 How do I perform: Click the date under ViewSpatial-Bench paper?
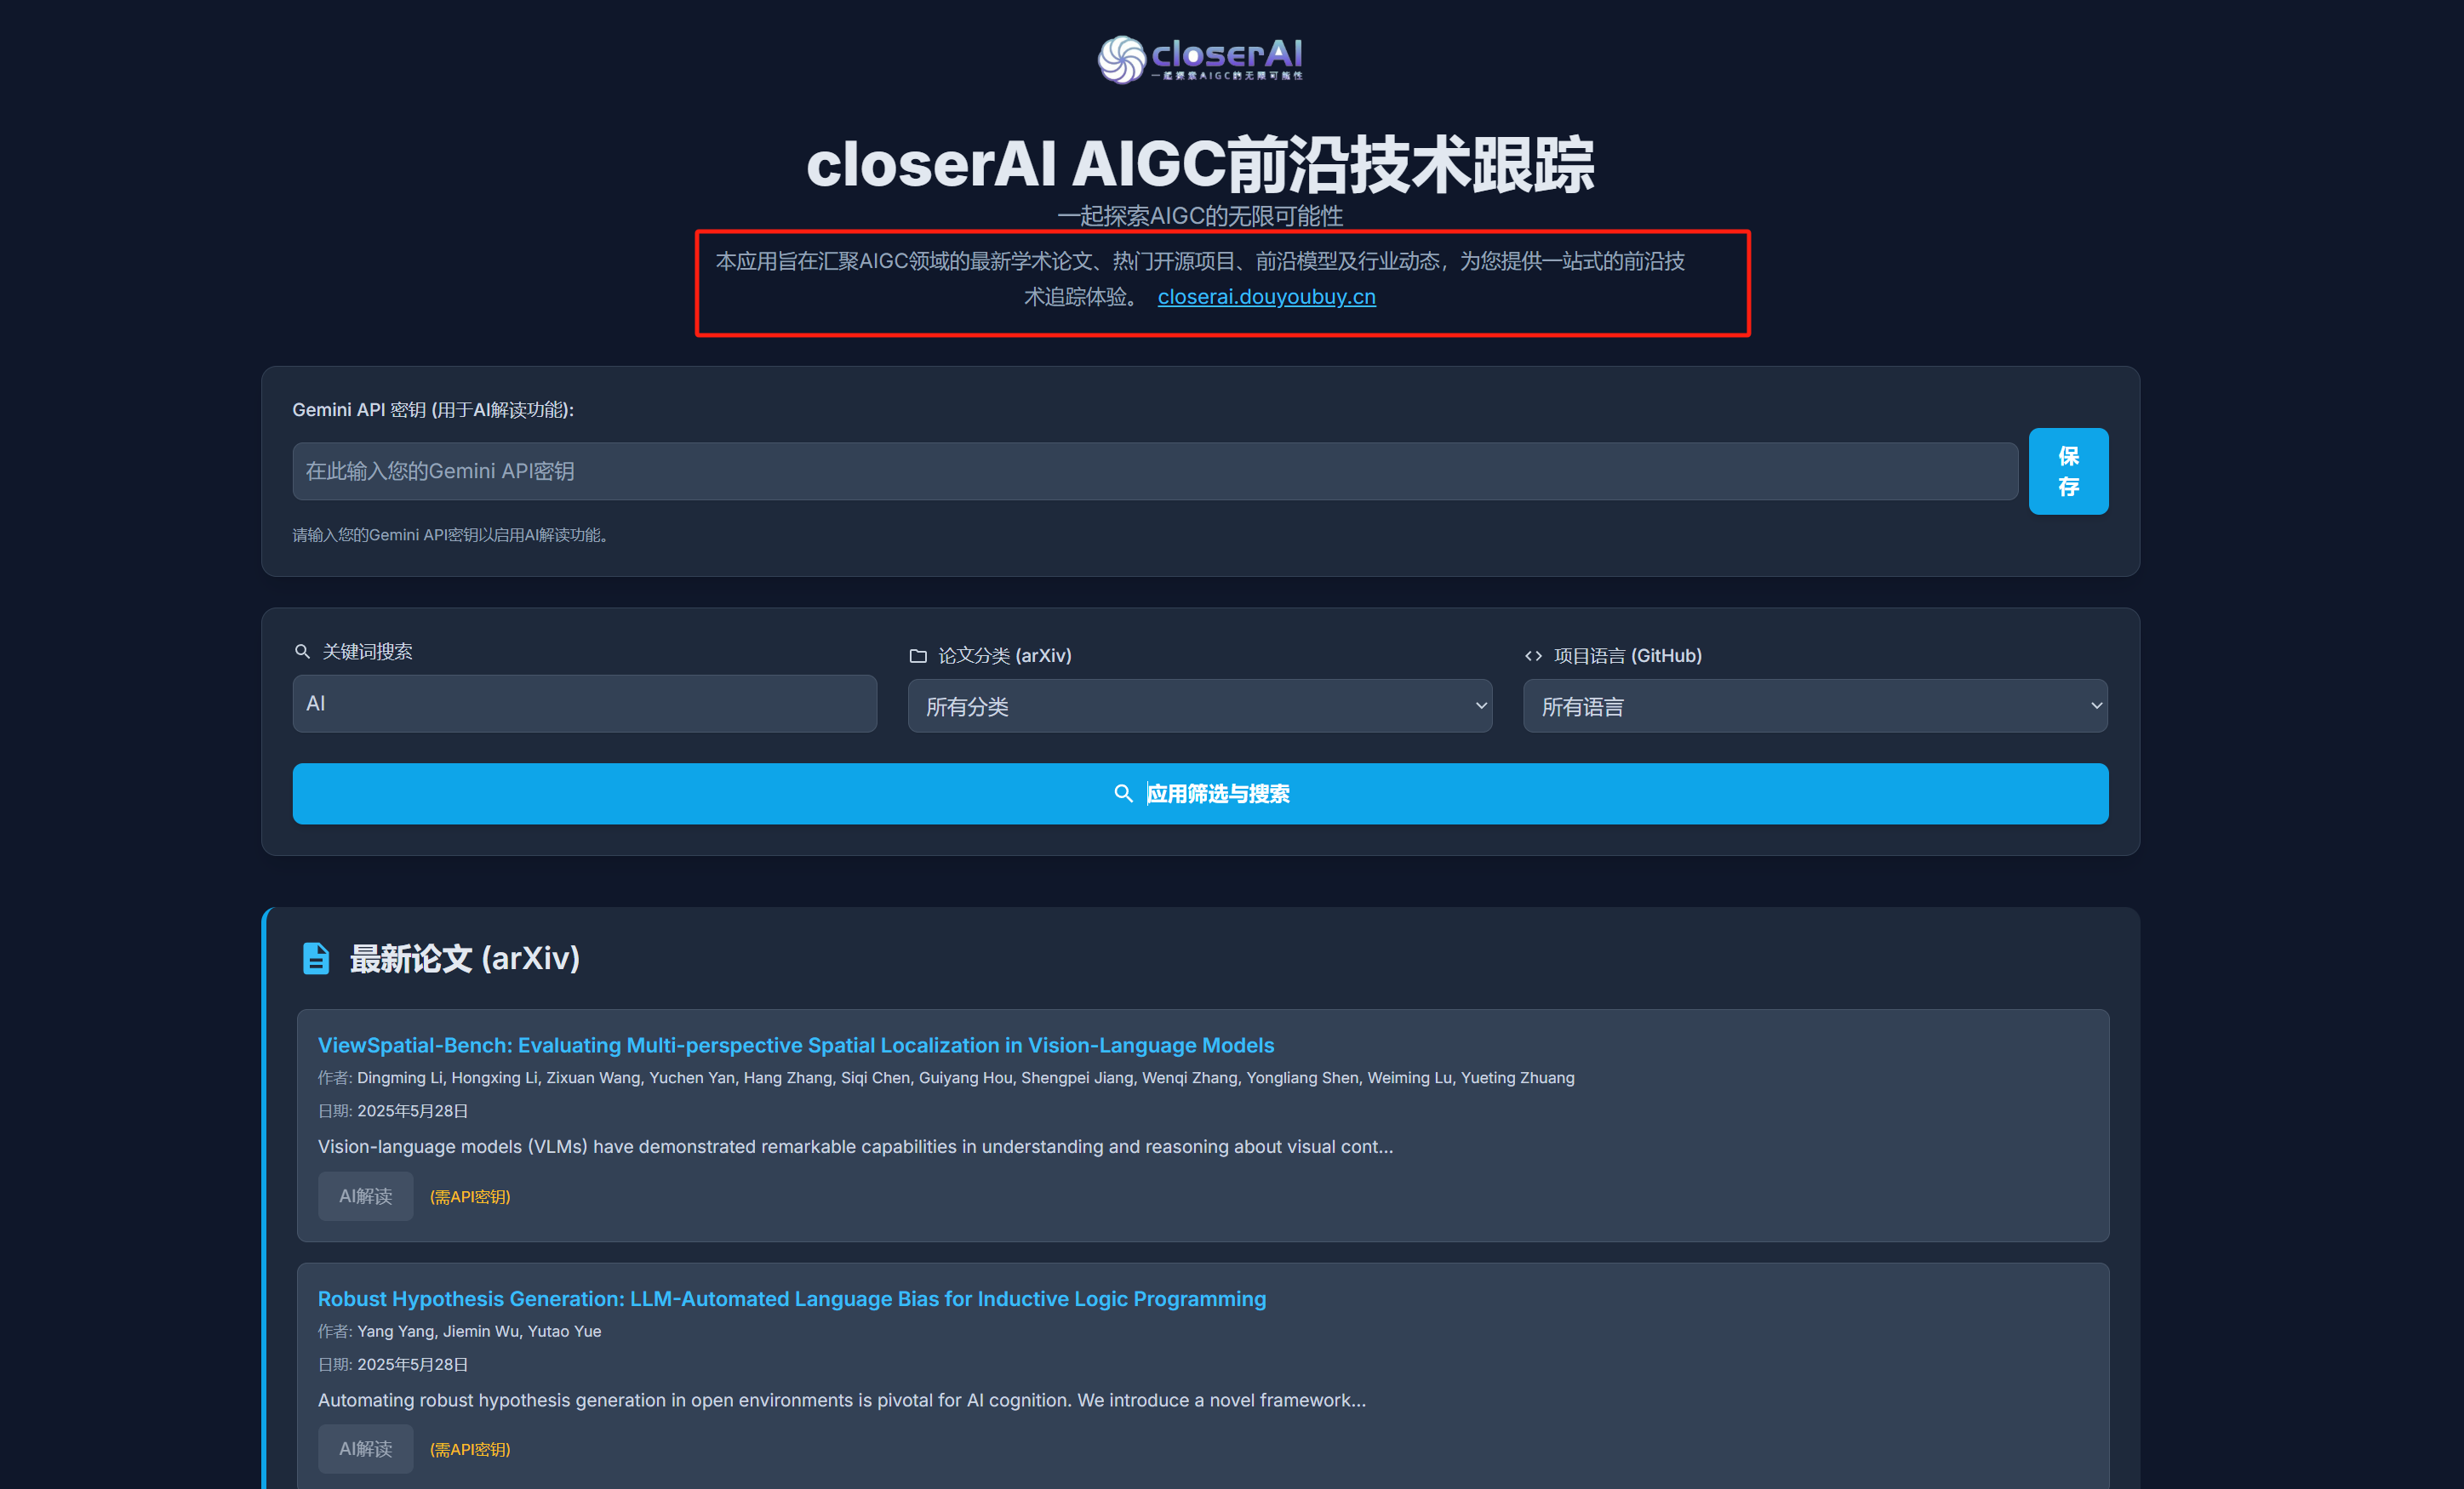point(393,1111)
